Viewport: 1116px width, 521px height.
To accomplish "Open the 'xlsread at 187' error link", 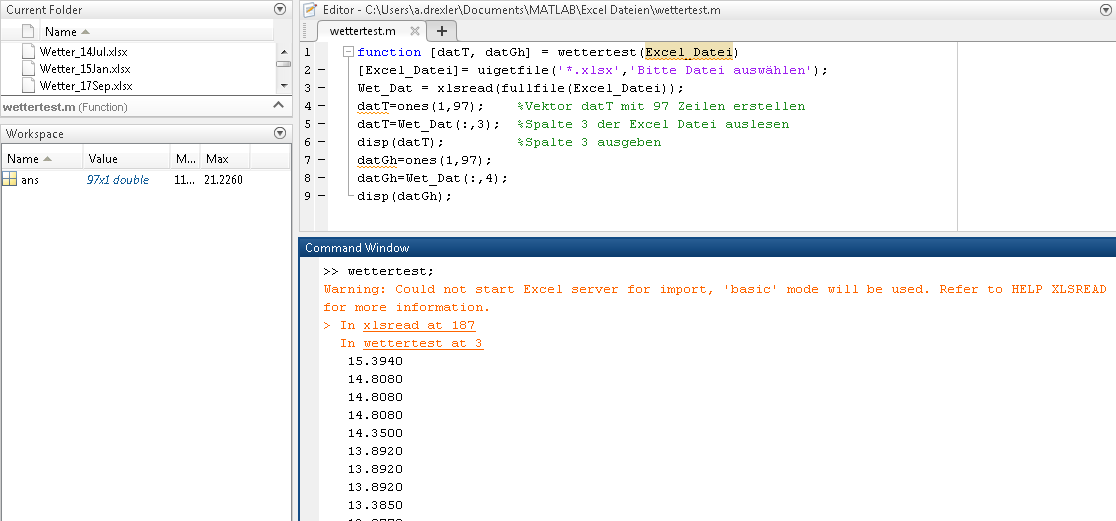I will tap(419, 325).
